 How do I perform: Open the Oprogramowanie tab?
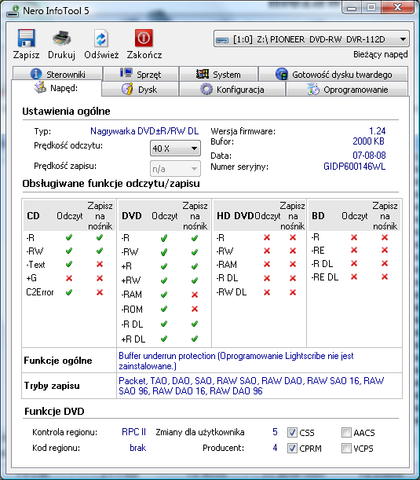pyautogui.click(x=347, y=89)
